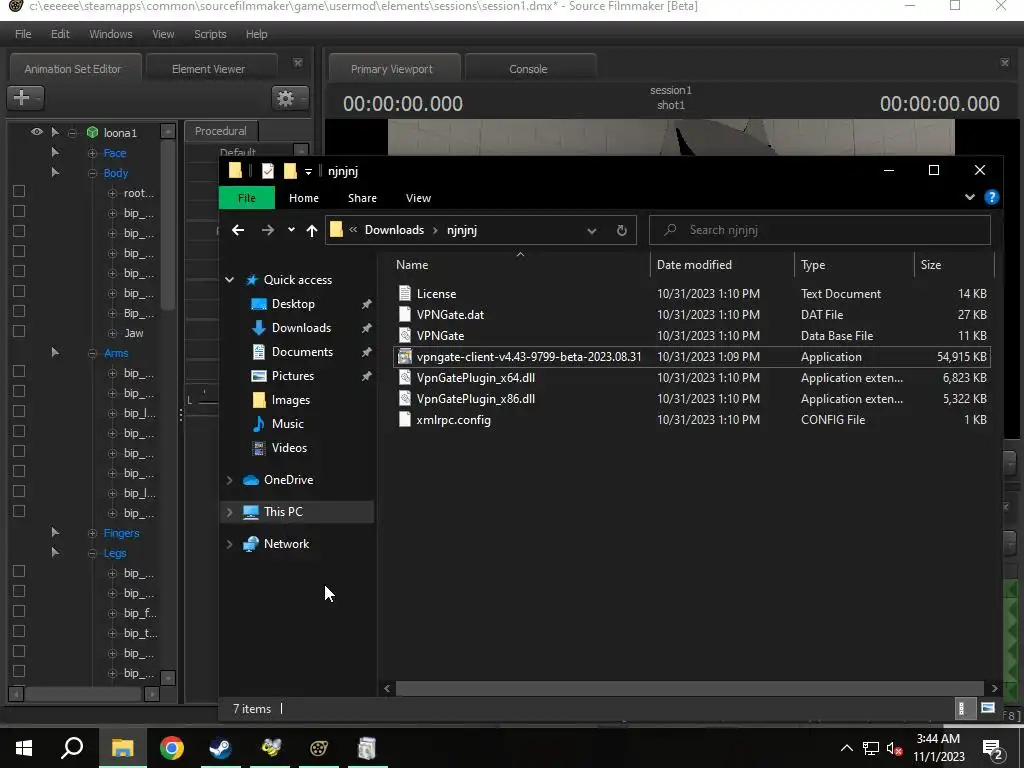Expand the This PC tree node
The height and width of the screenshot is (768, 1024).
pos(230,512)
